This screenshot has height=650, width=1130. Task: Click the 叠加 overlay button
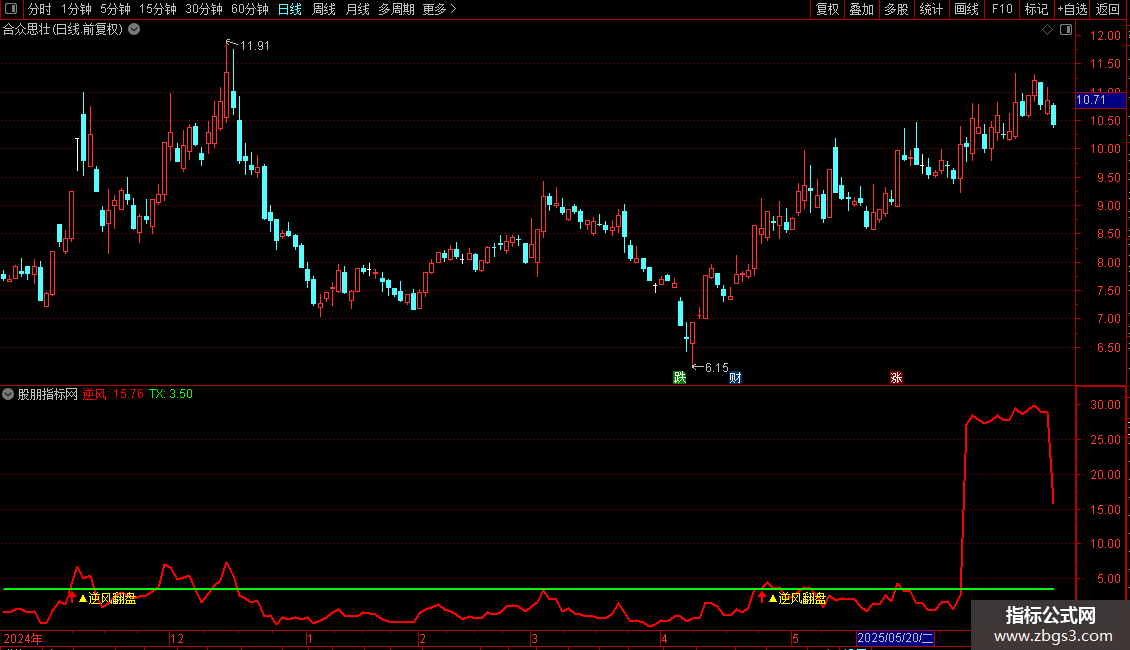(862, 9)
